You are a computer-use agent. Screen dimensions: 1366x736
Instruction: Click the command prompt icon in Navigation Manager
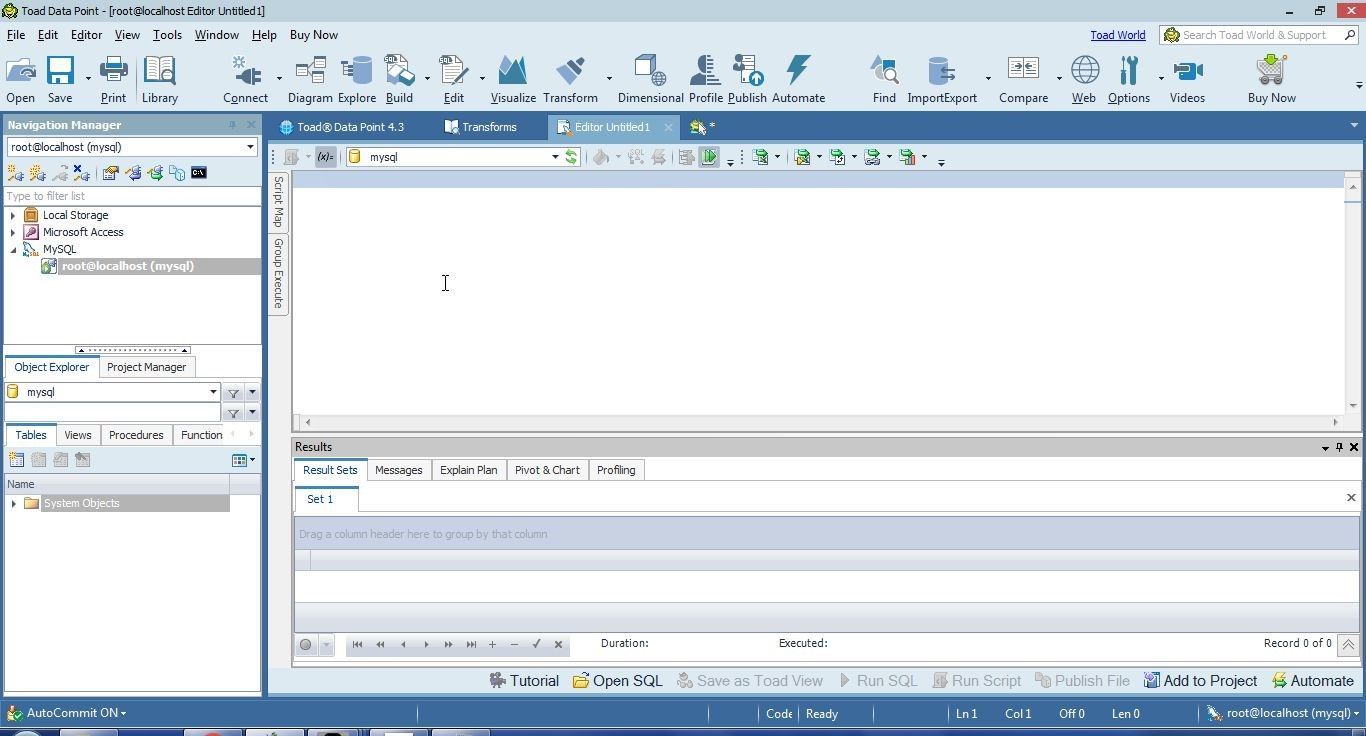tap(199, 173)
